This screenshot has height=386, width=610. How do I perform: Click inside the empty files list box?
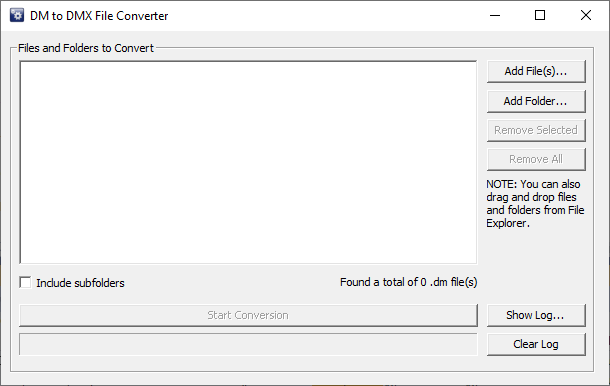(x=248, y=162)
